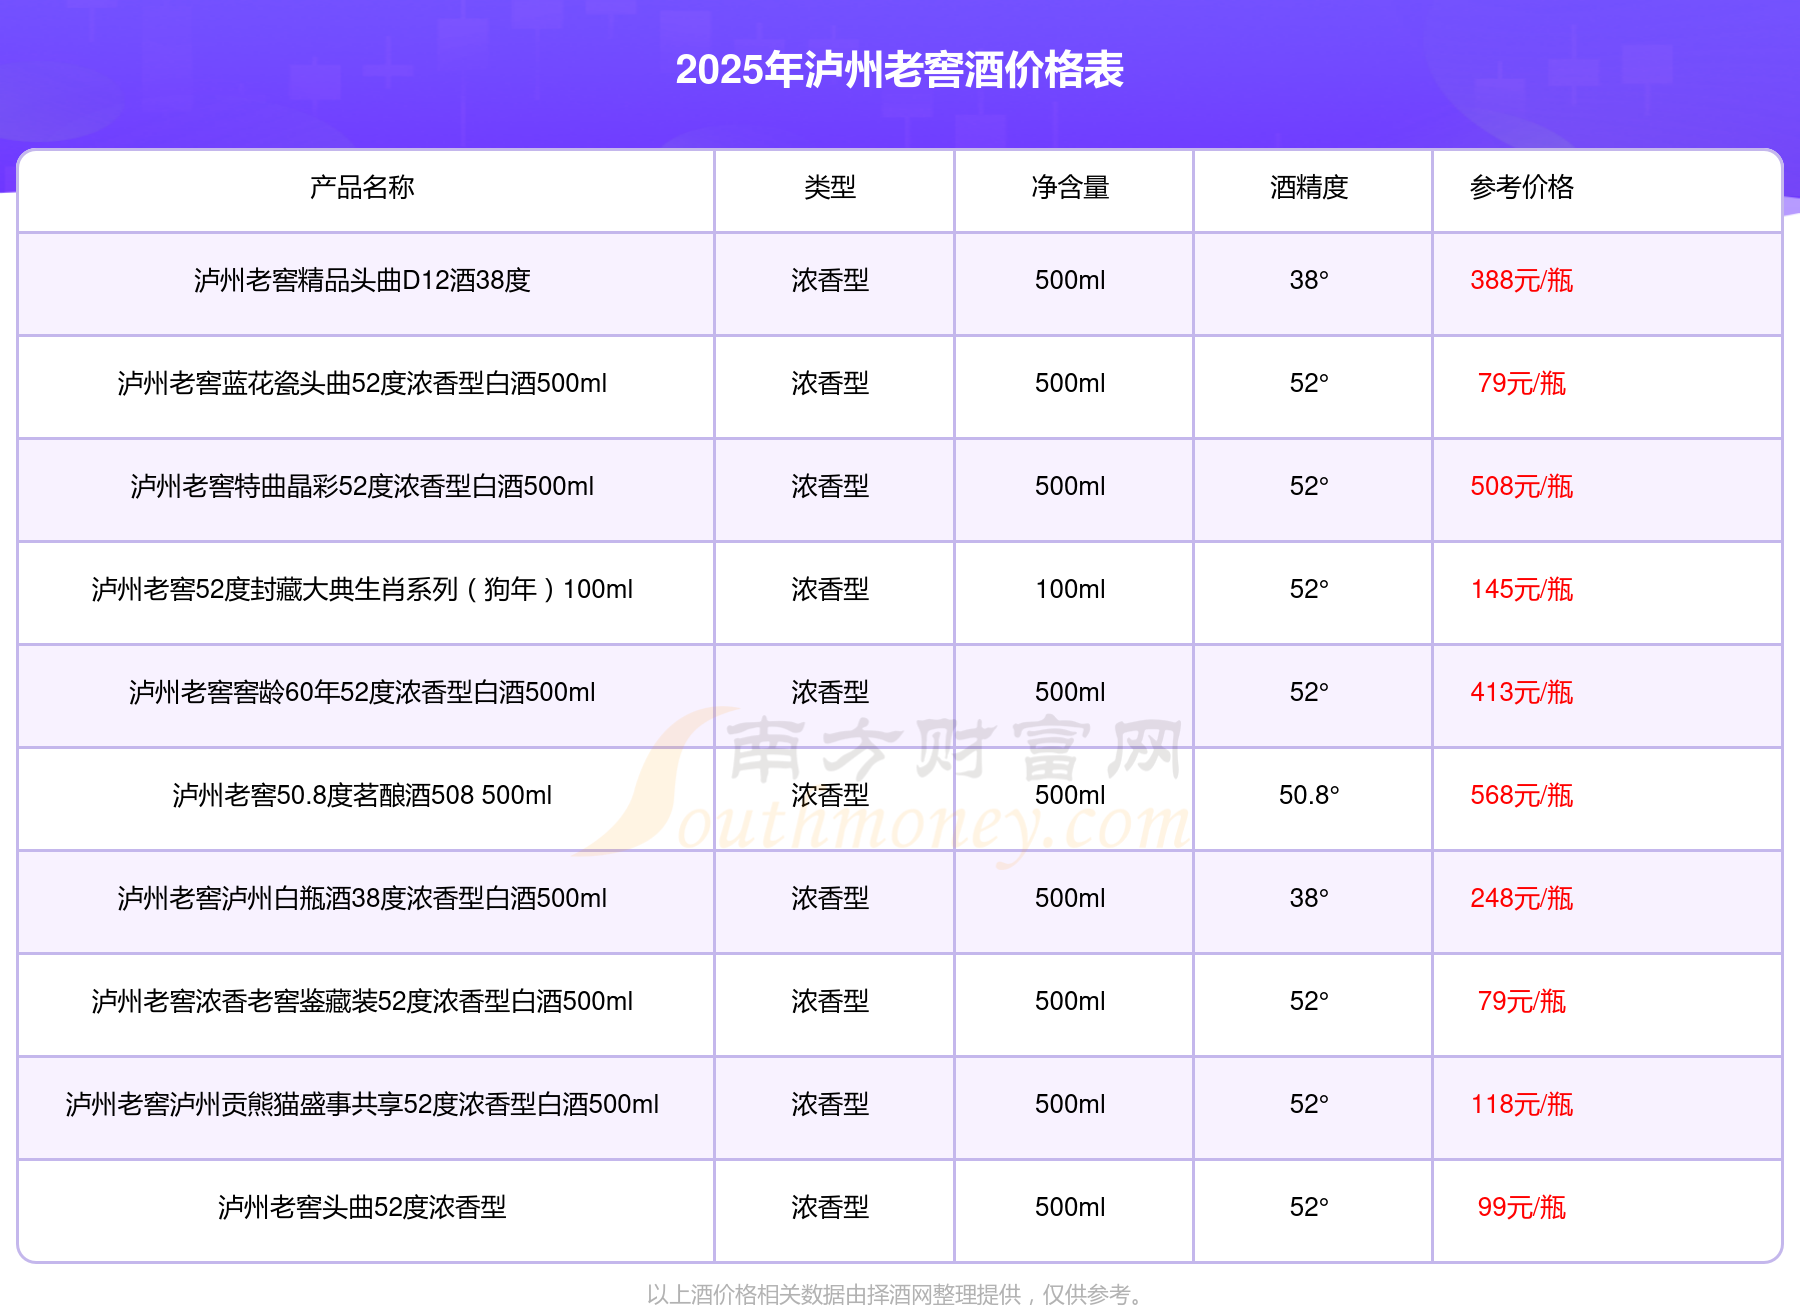Select 500ml net content in 蓝花瓷头曲 row
The height and width of the screenshot is (1310, 1800).
pyautogui.click(x=1070, y=383)
